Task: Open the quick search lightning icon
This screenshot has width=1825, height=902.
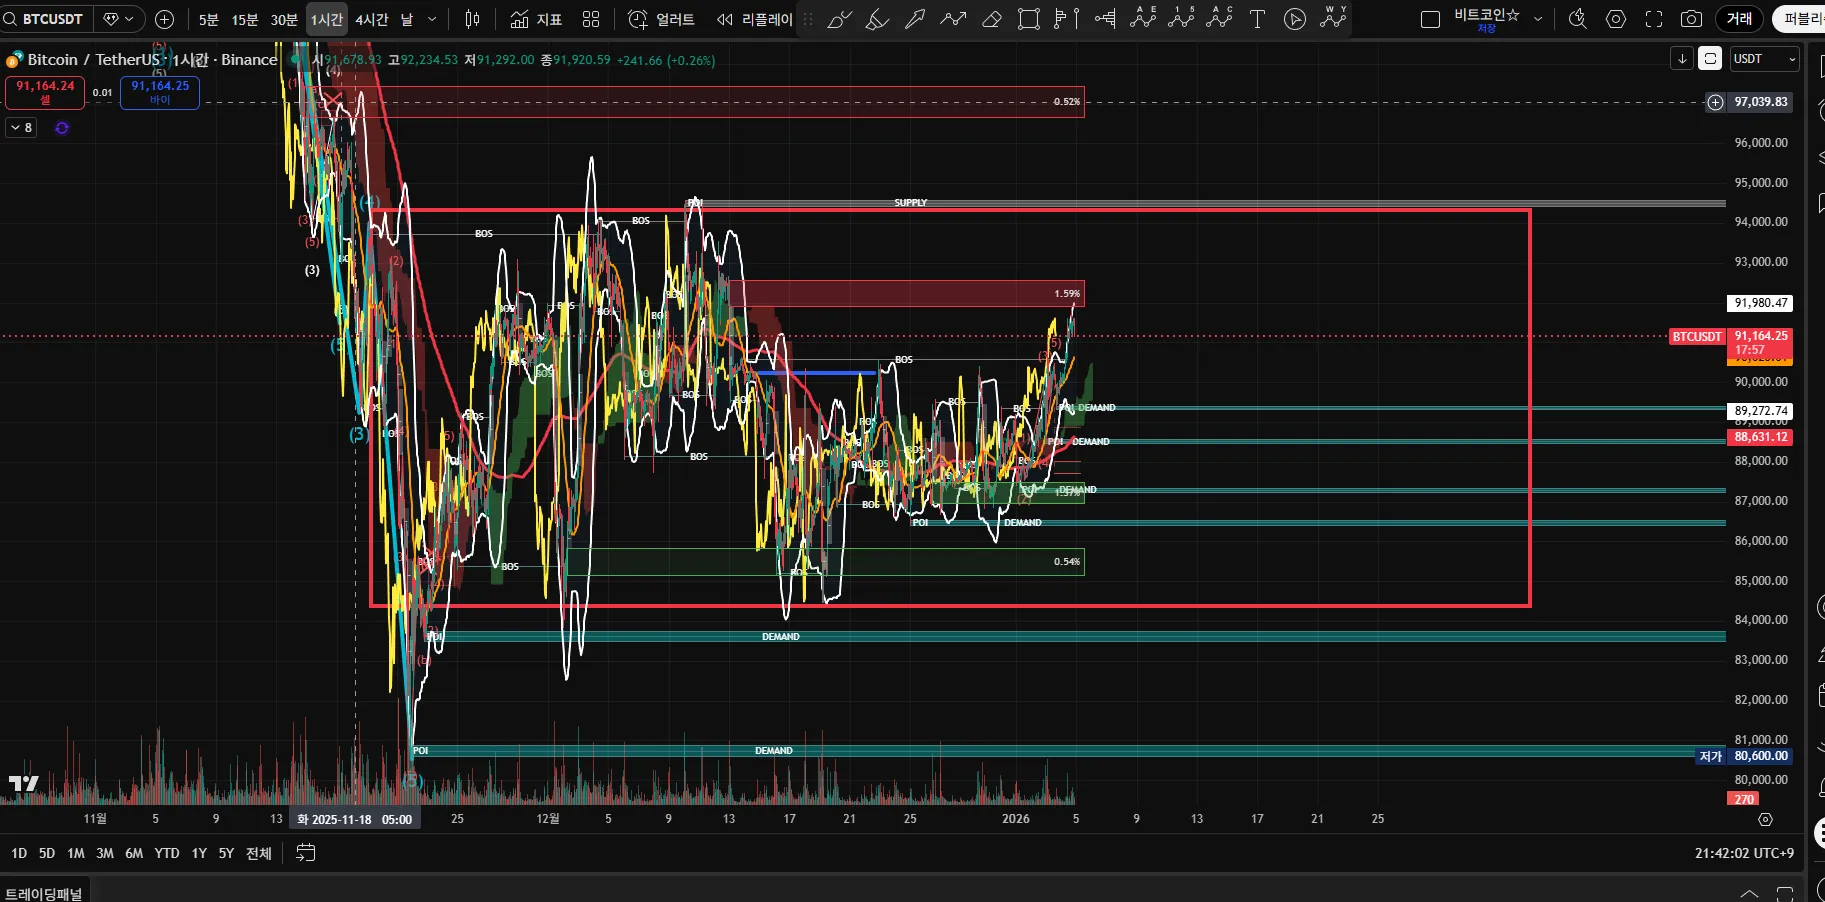Action: point(1578,19)
